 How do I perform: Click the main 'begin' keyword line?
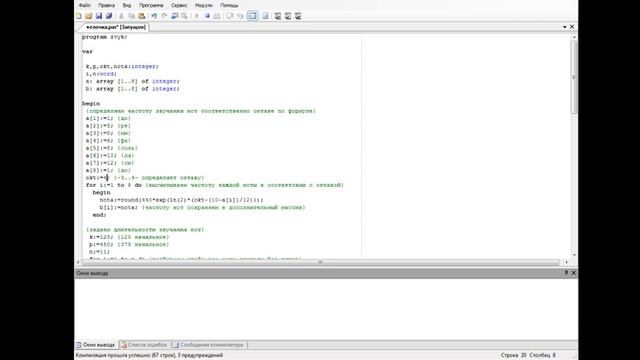point(91,104)
